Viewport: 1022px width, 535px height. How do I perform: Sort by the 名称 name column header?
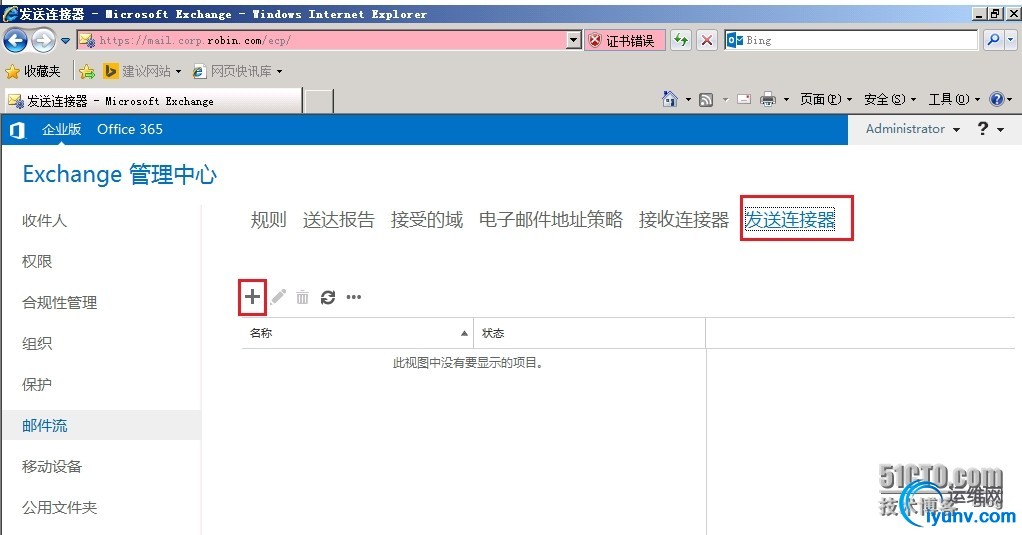point(357,333)
